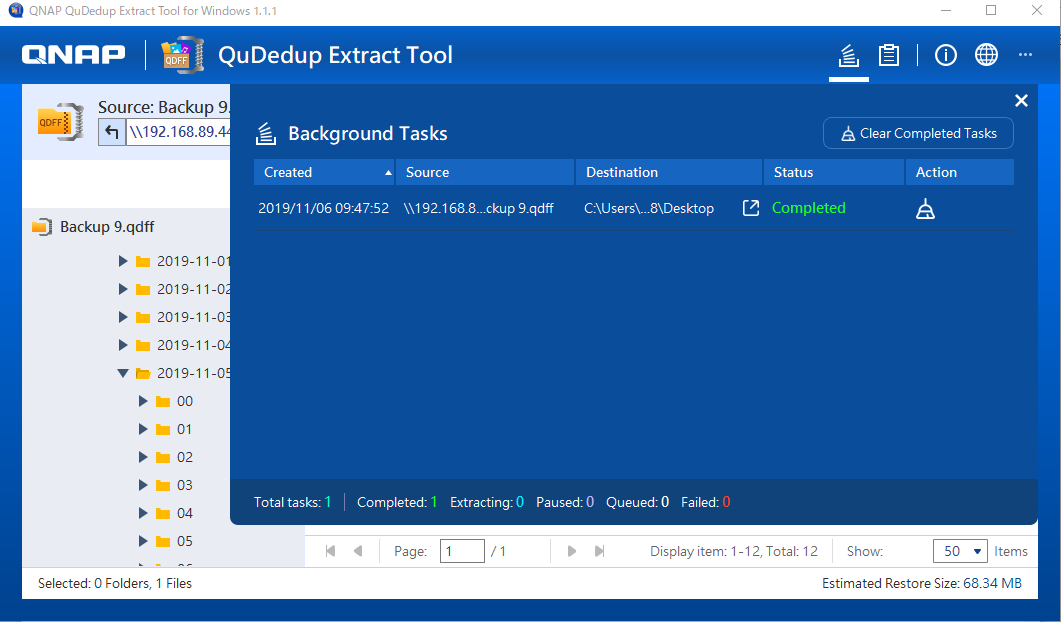Open the About information icon
Image resolution: width=1061 pixels, height=622 pixels.
(x=945, y=55)
